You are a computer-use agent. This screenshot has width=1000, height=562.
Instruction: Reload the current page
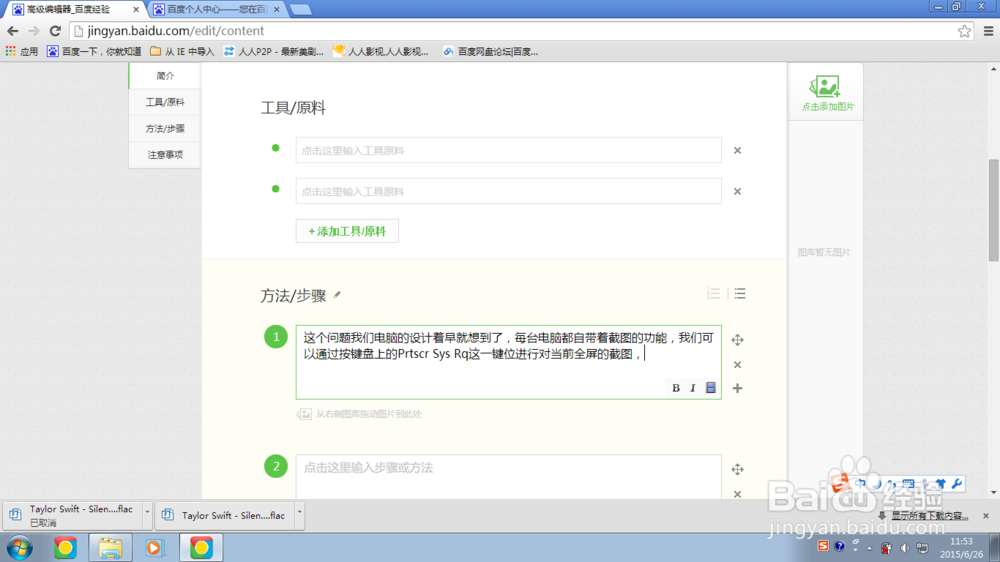coord(55,31)
